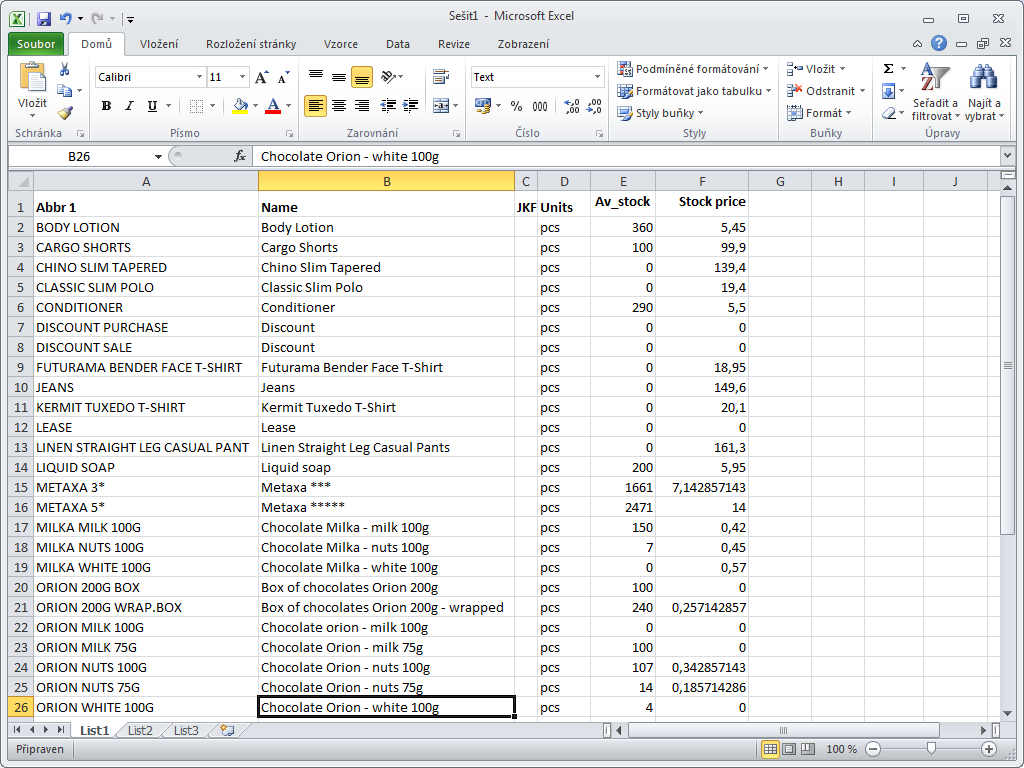
Task: Open Excel help with the question mark
Action: (938, 44)
